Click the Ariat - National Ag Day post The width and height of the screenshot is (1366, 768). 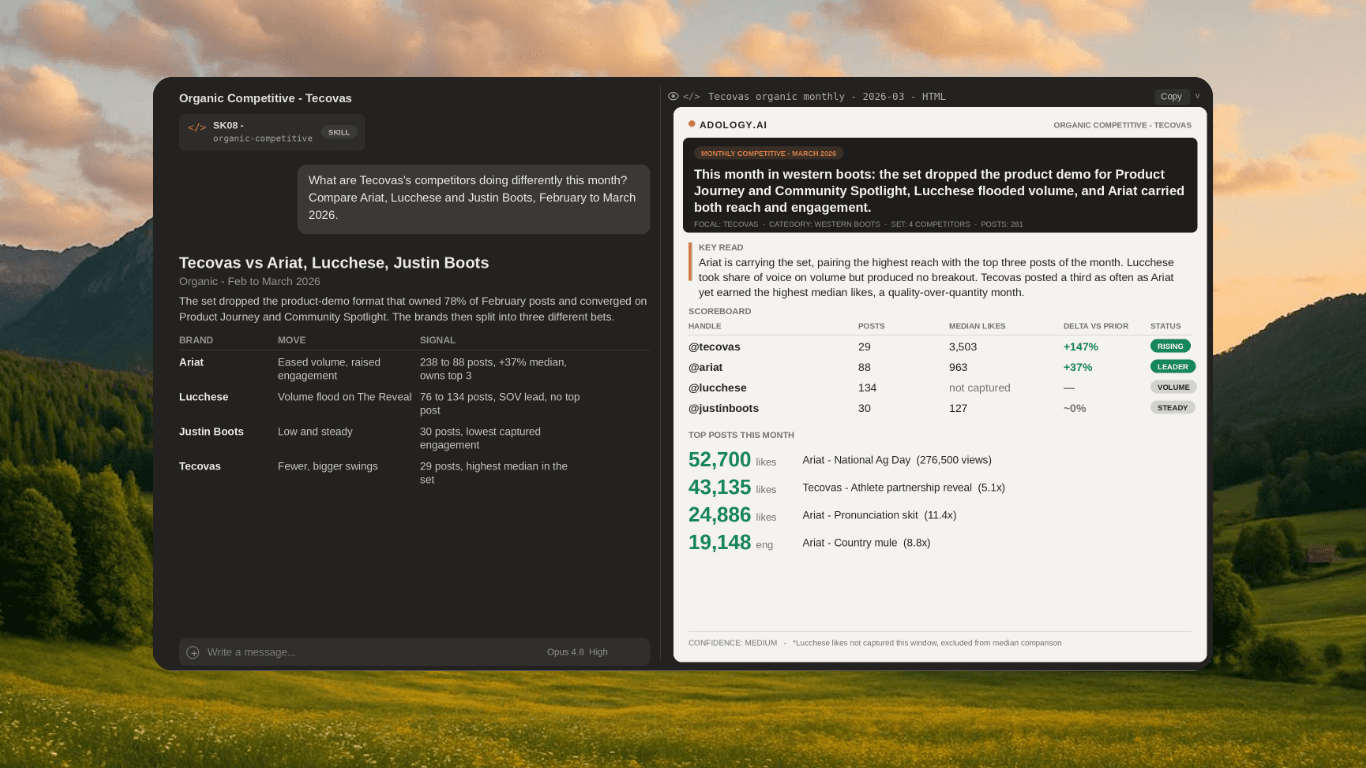pyautogui.click(x=897, y=460)
